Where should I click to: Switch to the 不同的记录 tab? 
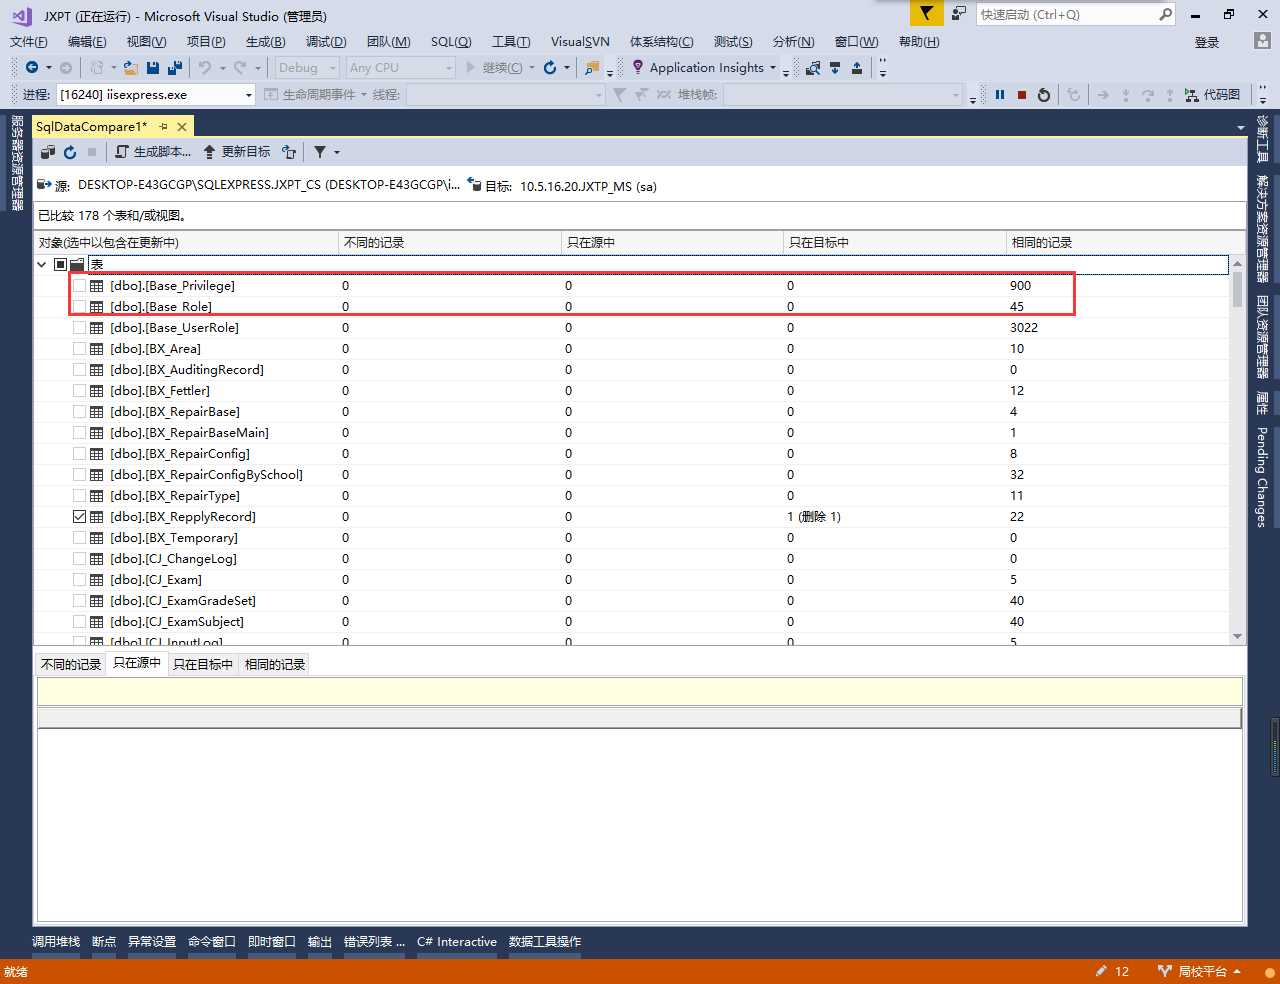click(x=71, y=664)
